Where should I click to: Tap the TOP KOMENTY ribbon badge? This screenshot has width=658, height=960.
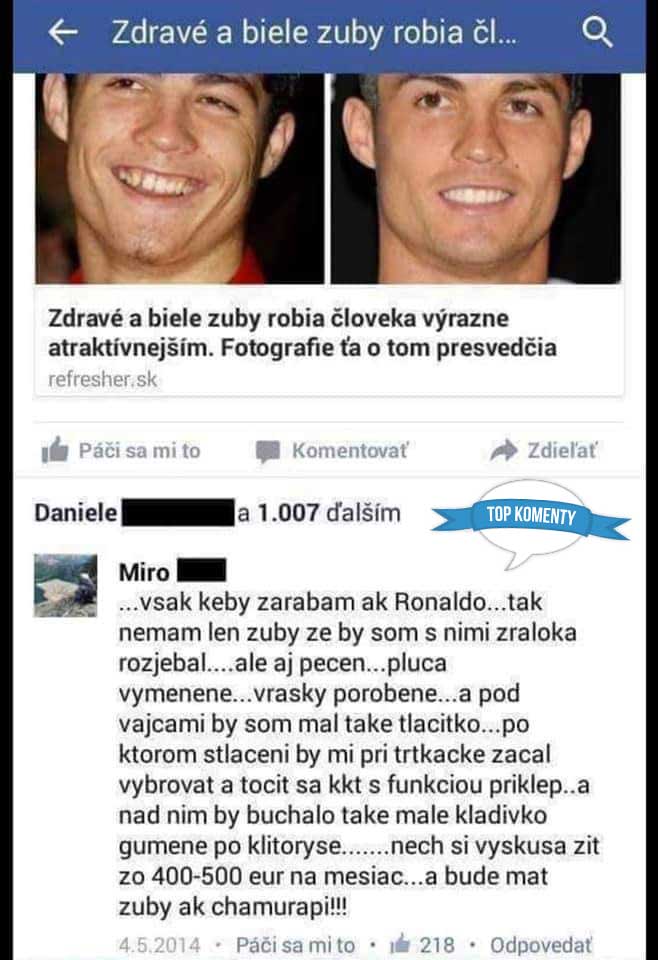531,517
